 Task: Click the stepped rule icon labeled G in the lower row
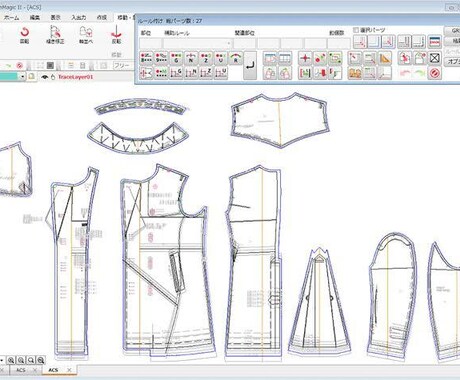[176, 73]
